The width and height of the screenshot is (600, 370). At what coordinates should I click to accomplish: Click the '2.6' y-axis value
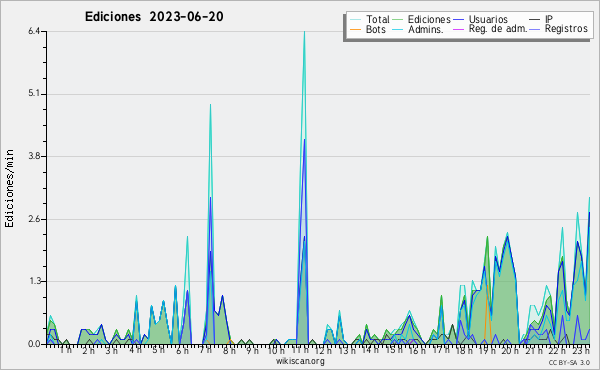(34, 219)
